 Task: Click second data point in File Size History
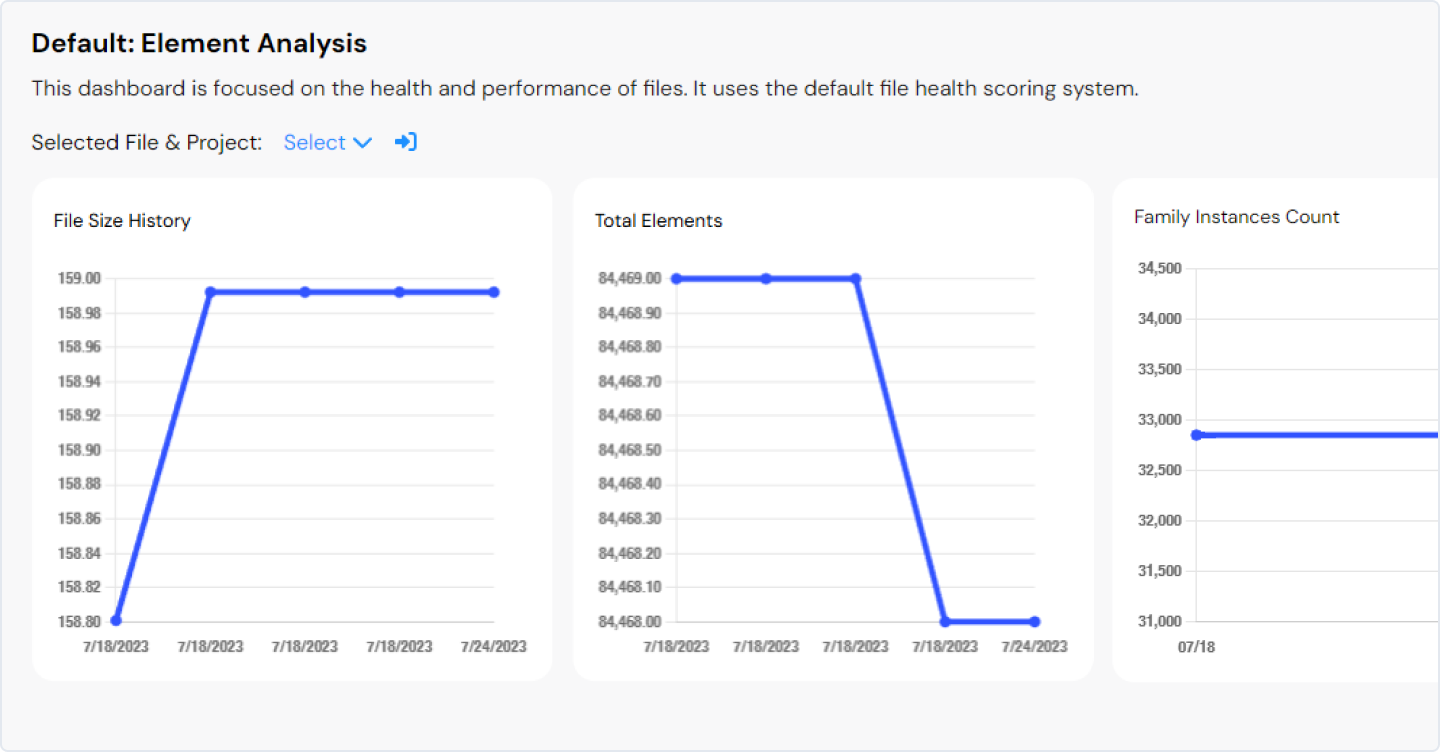pos(211,292)
